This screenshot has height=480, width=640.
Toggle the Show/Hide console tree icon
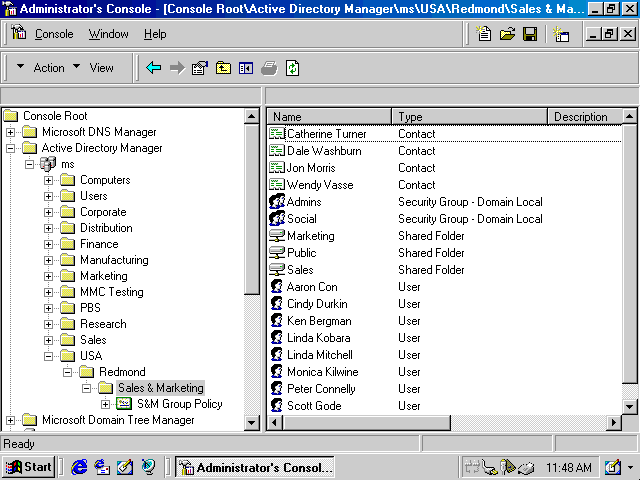[246, 68]
